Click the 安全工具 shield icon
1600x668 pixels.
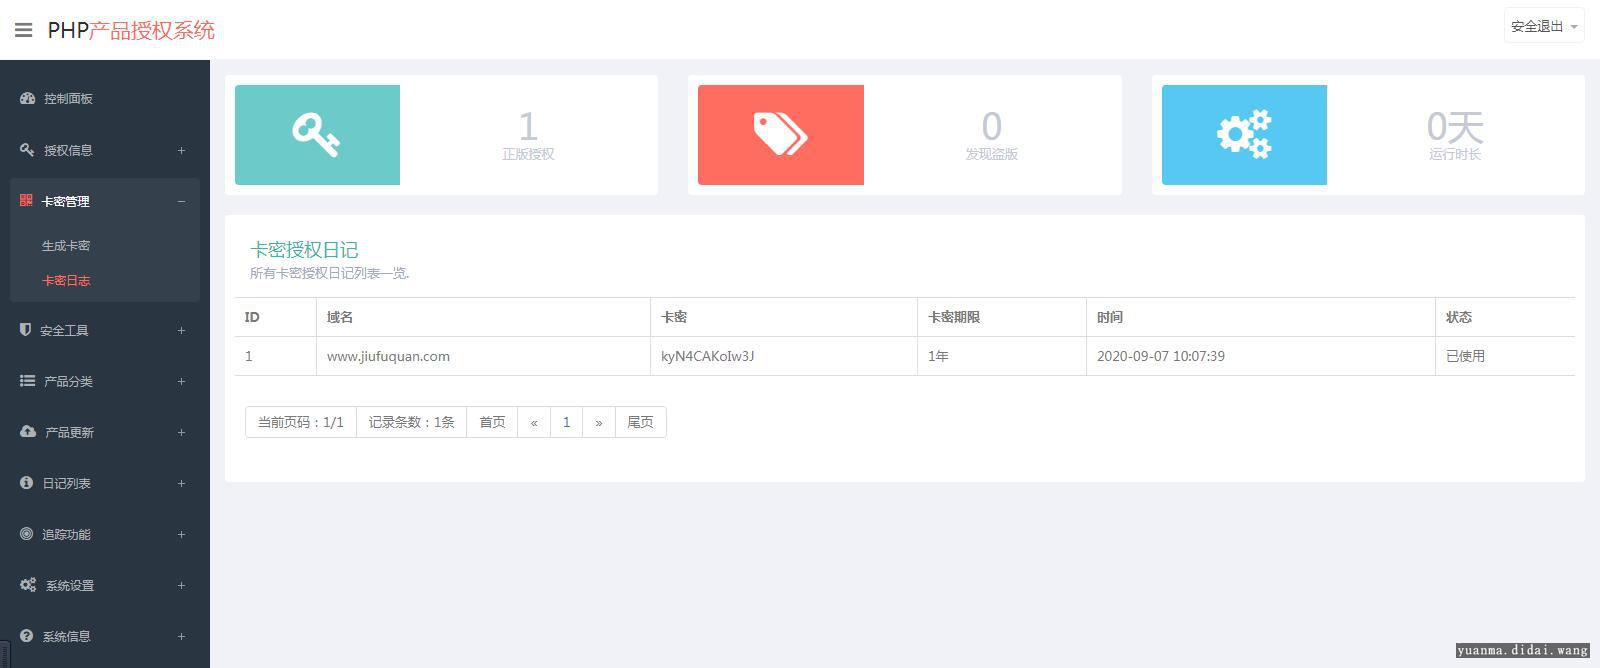(26, 330)
